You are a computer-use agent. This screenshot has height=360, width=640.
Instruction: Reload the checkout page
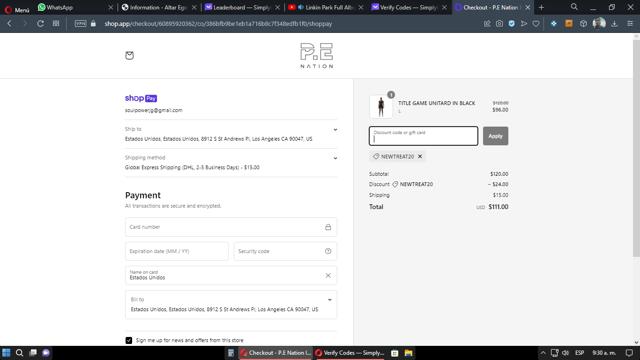click(x=40, y=24)
